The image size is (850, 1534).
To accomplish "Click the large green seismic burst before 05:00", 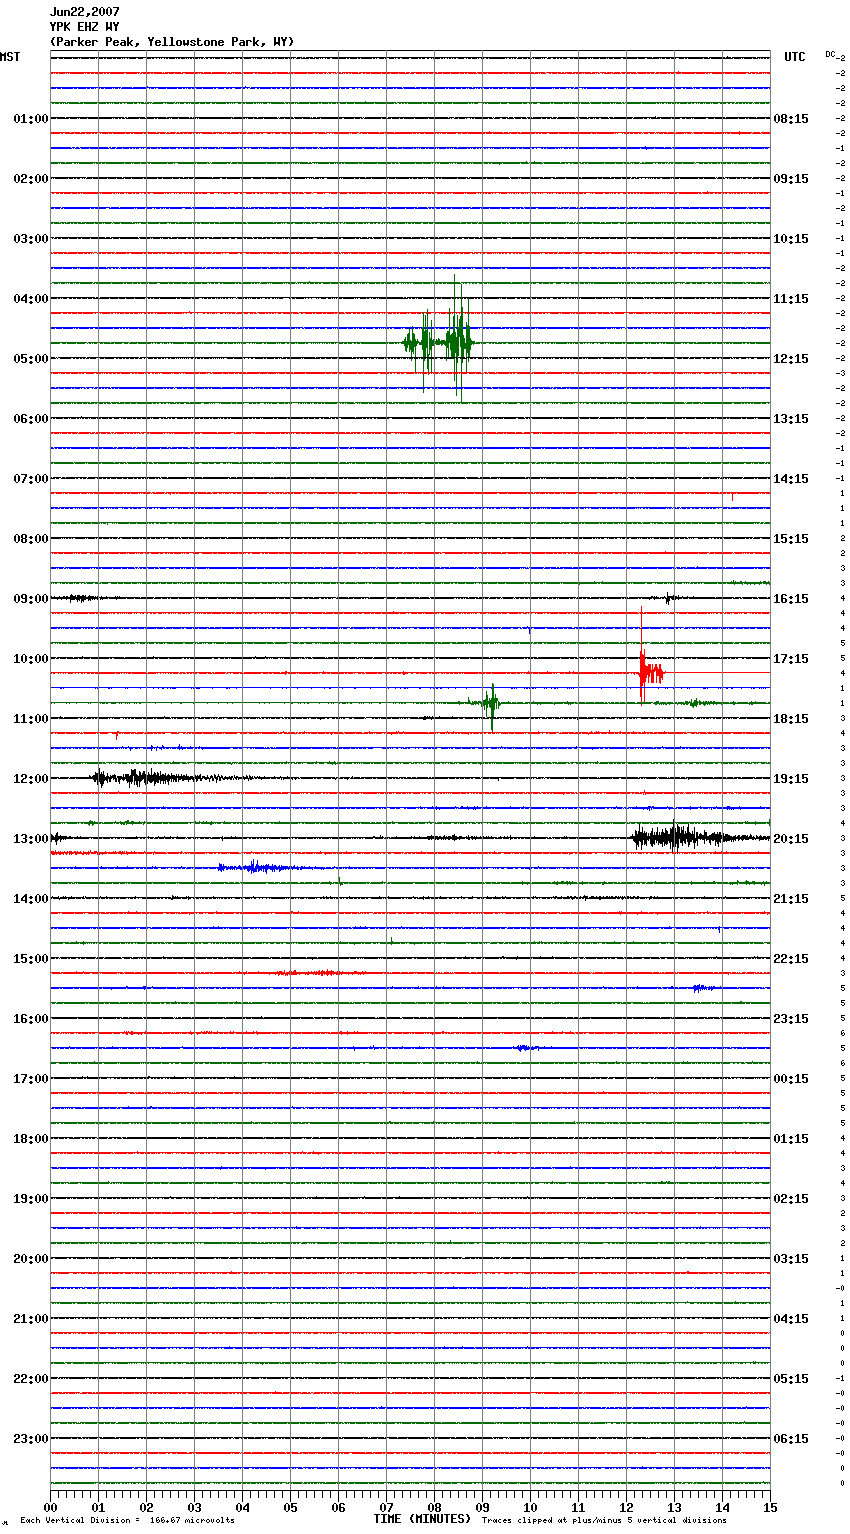I will coord(439,340).
